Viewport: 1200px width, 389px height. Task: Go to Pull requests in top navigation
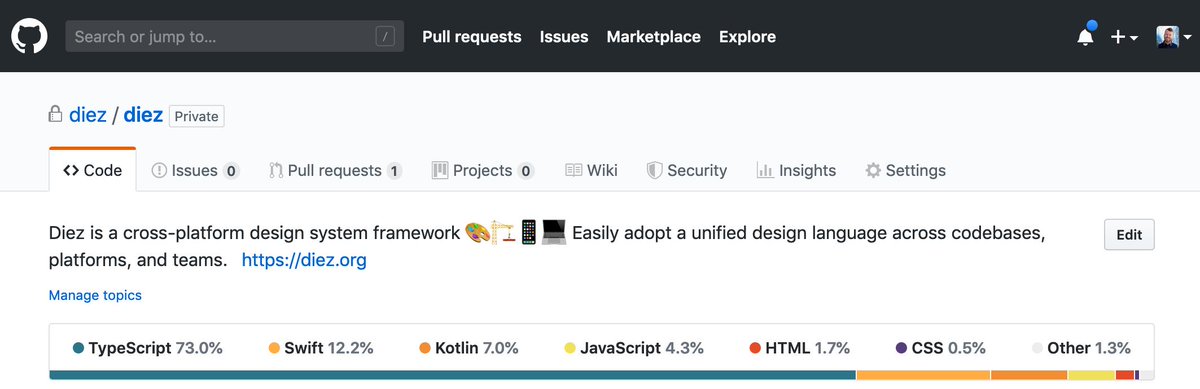[x=472, y=37]
